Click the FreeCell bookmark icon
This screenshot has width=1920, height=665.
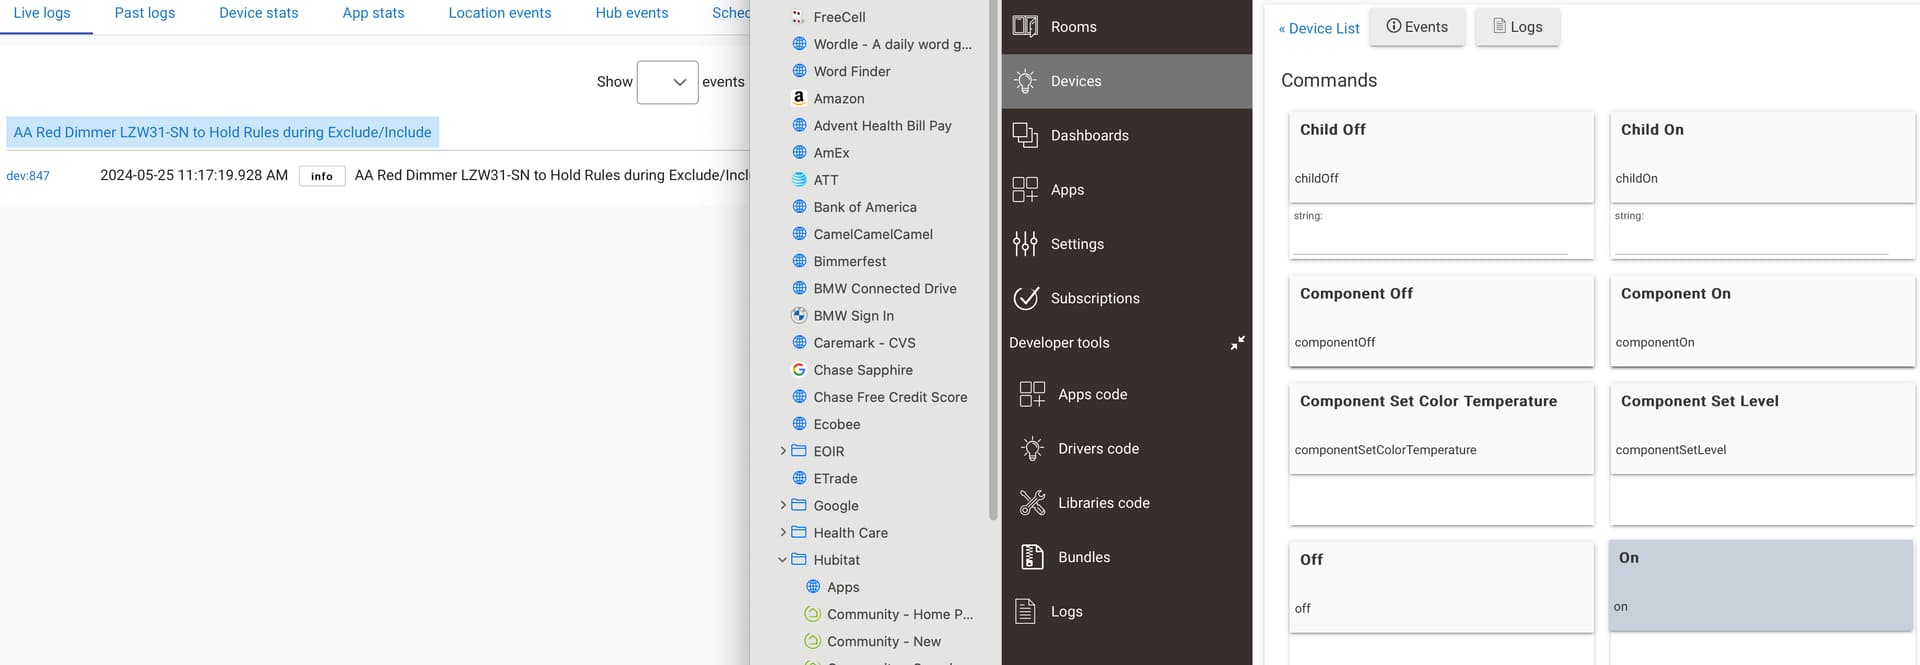[x=798, y=17]
